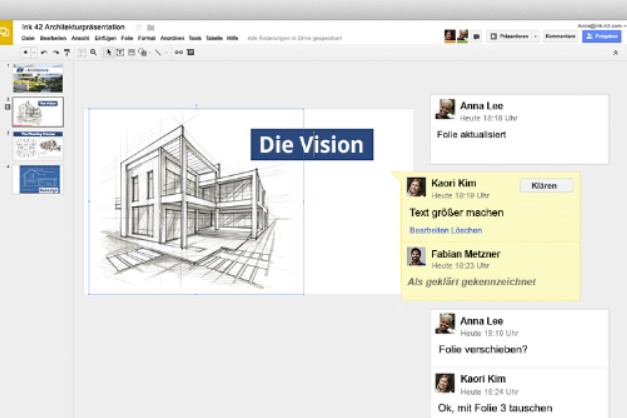Open the 'Folie verschieben?' comment
This screenshot has width=627, height=418.
(x=483, y=349)
